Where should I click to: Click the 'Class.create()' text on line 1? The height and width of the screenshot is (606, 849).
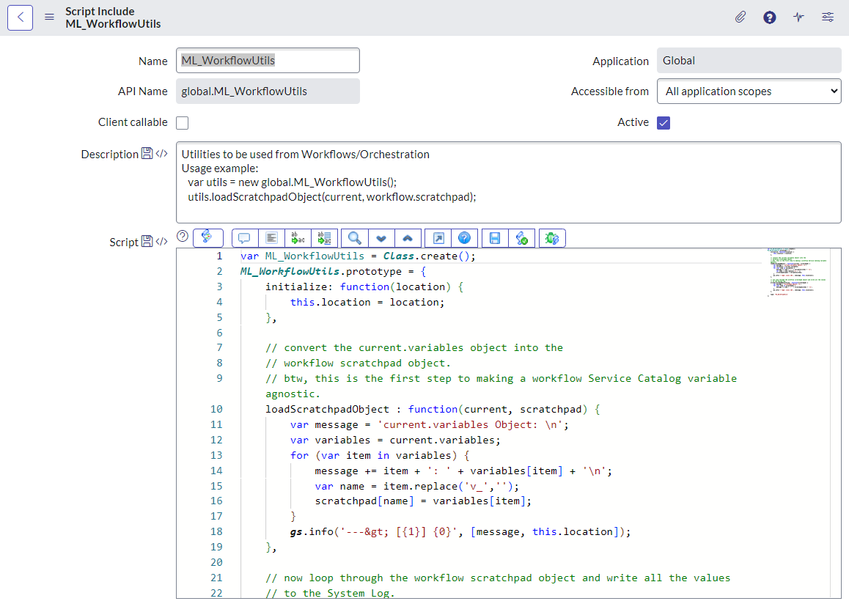pyautogui.click(x=429, y=256)
